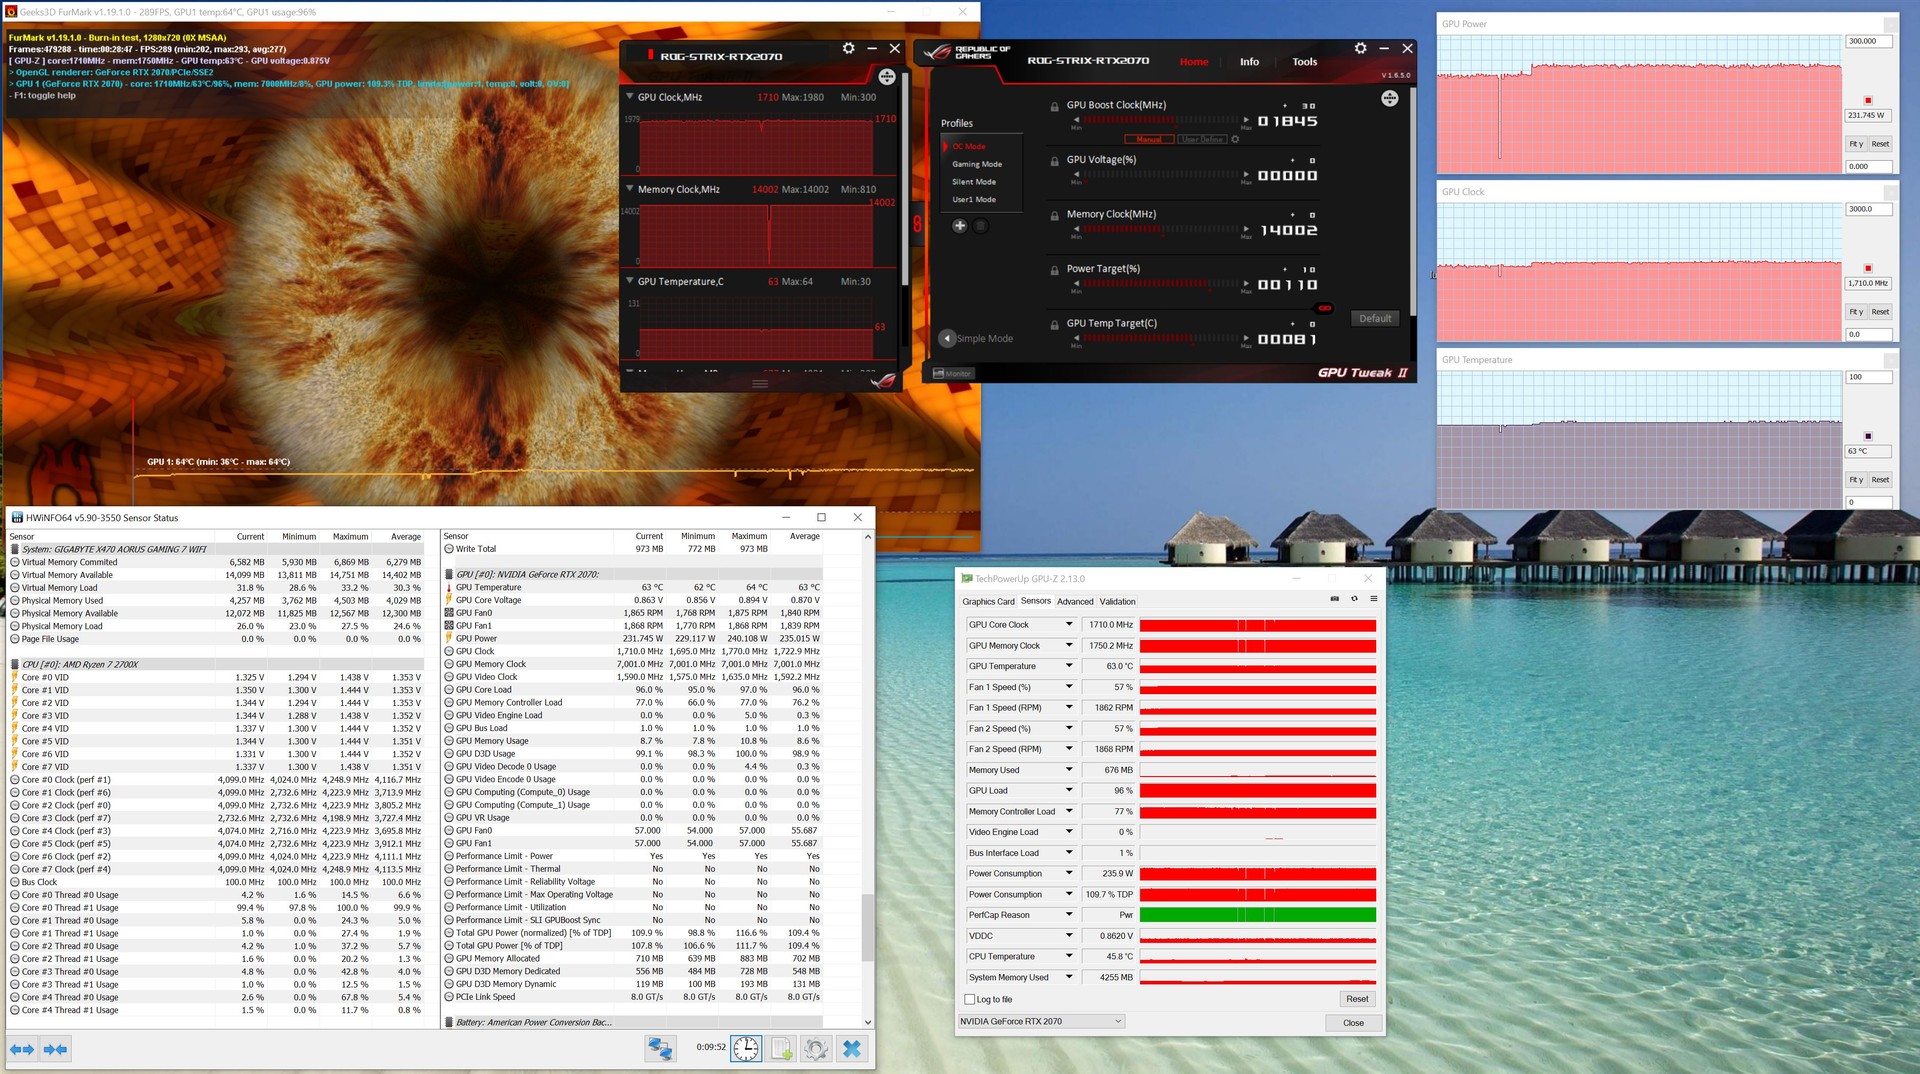Select Gaming Mode profile

tap(977, 164)
